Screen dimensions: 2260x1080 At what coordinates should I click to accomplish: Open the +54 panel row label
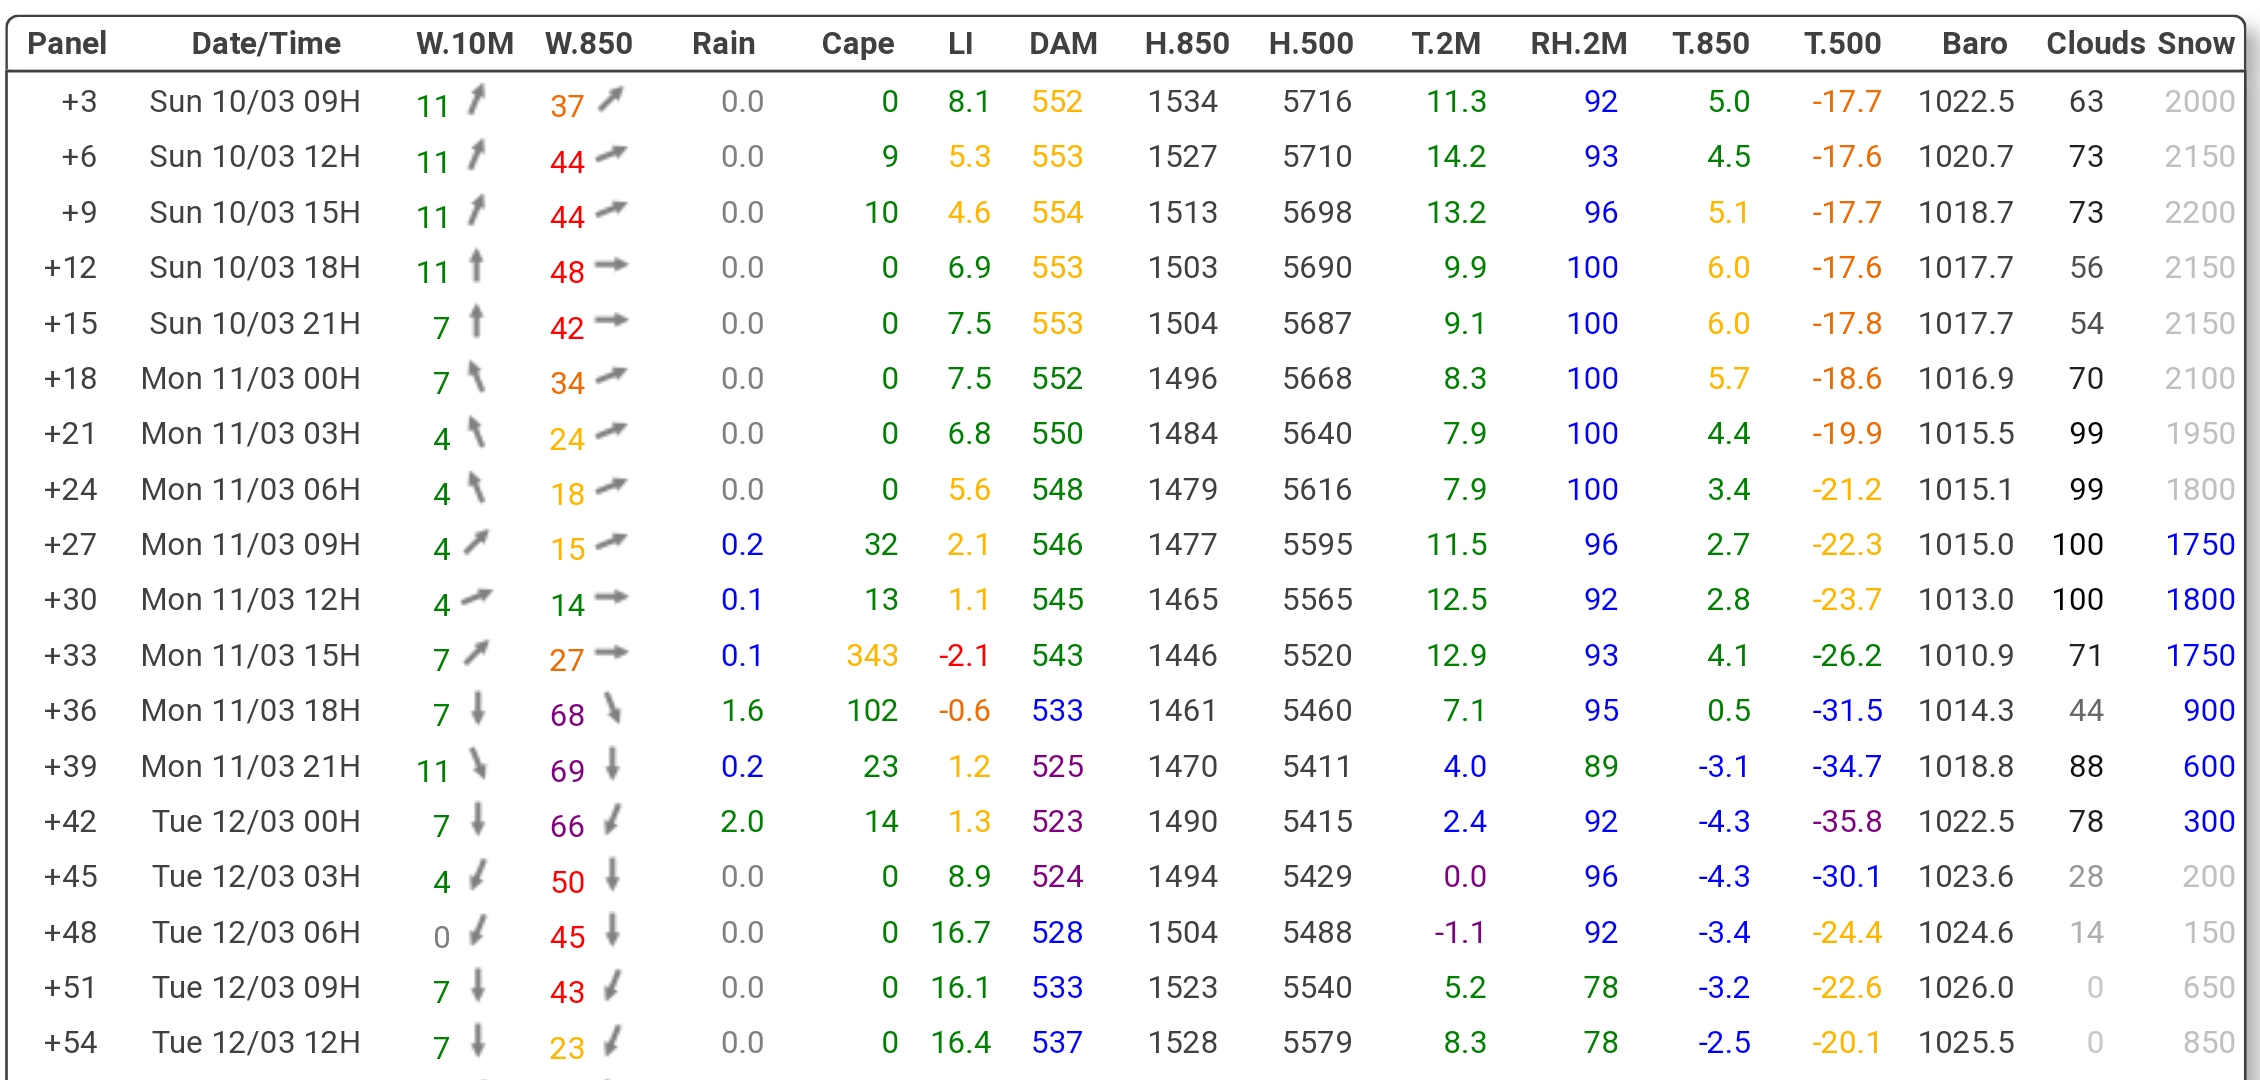(x=70, y=1042)
